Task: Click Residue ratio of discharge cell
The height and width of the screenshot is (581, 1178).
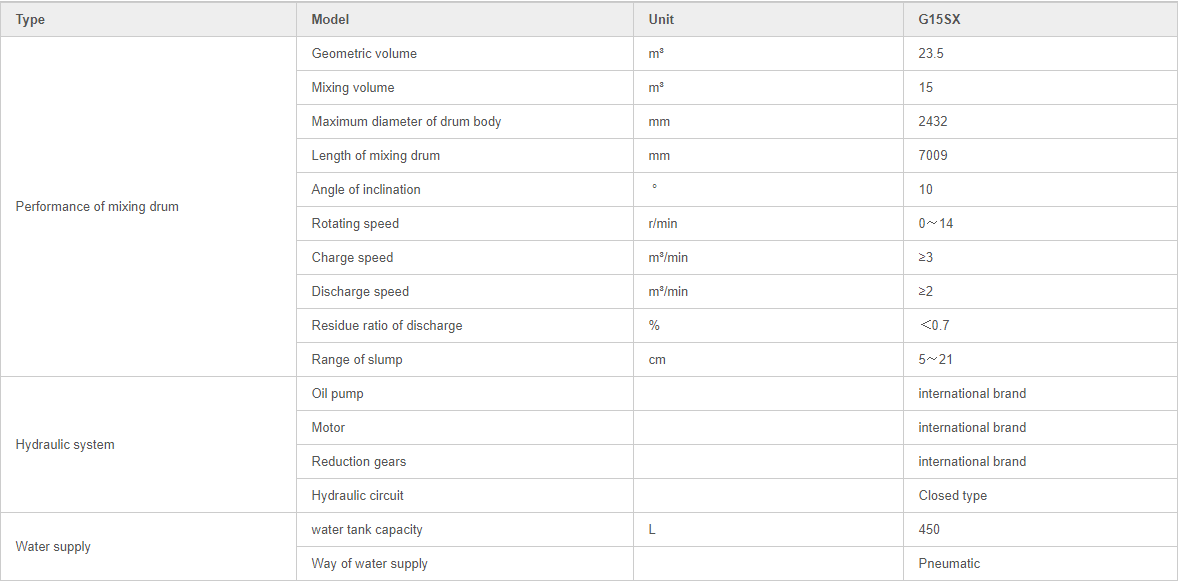Action: [465, 325]
